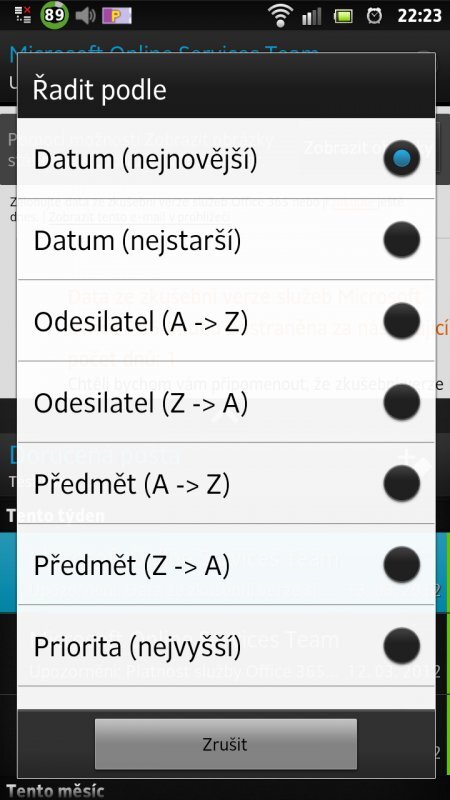This screenshot has height=800, width=450.
Task: Select the Datum (nejnovější) radio button
Action: point(402,159)
